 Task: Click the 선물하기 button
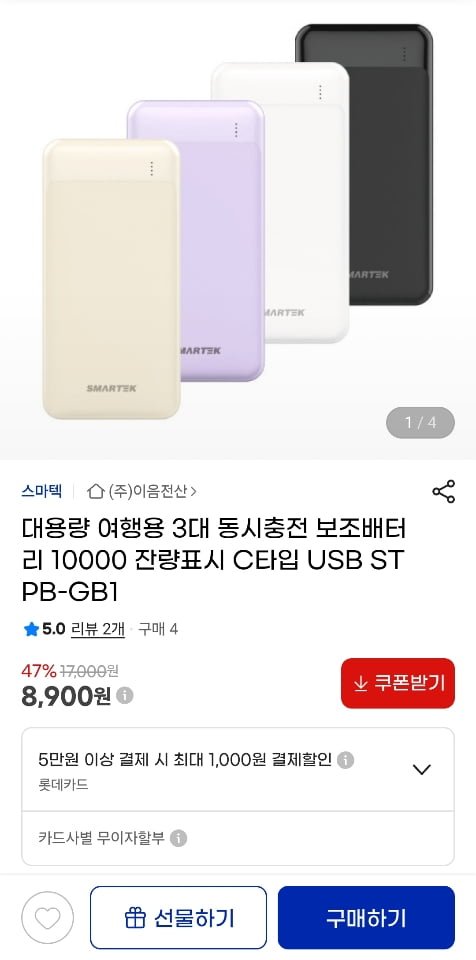pyautogui.click(x=178, y=917)
